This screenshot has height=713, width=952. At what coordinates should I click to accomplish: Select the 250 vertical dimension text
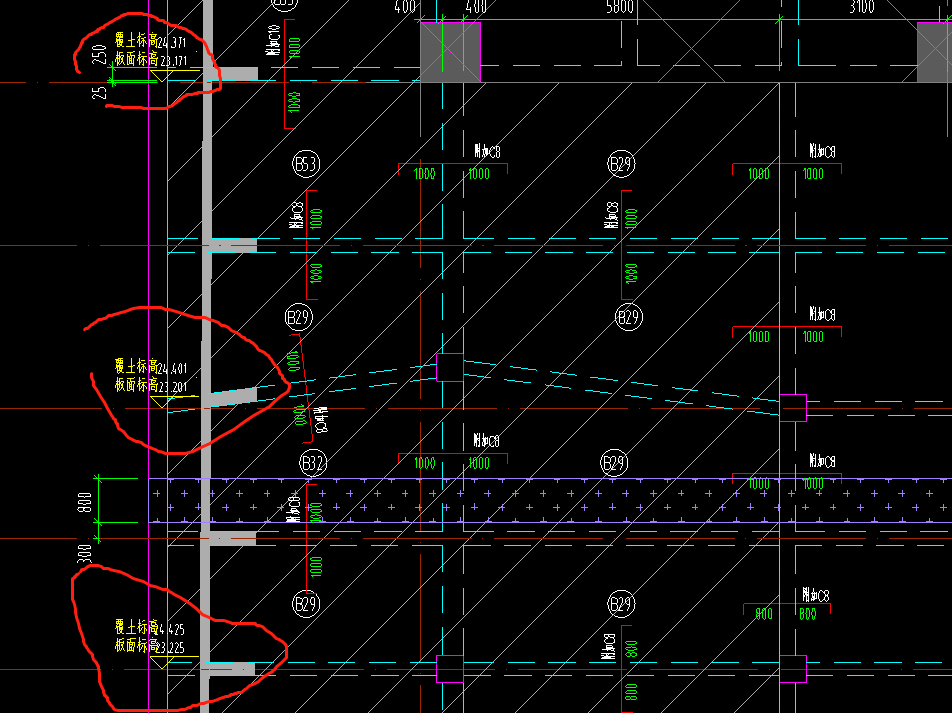[x=99, y=54]
